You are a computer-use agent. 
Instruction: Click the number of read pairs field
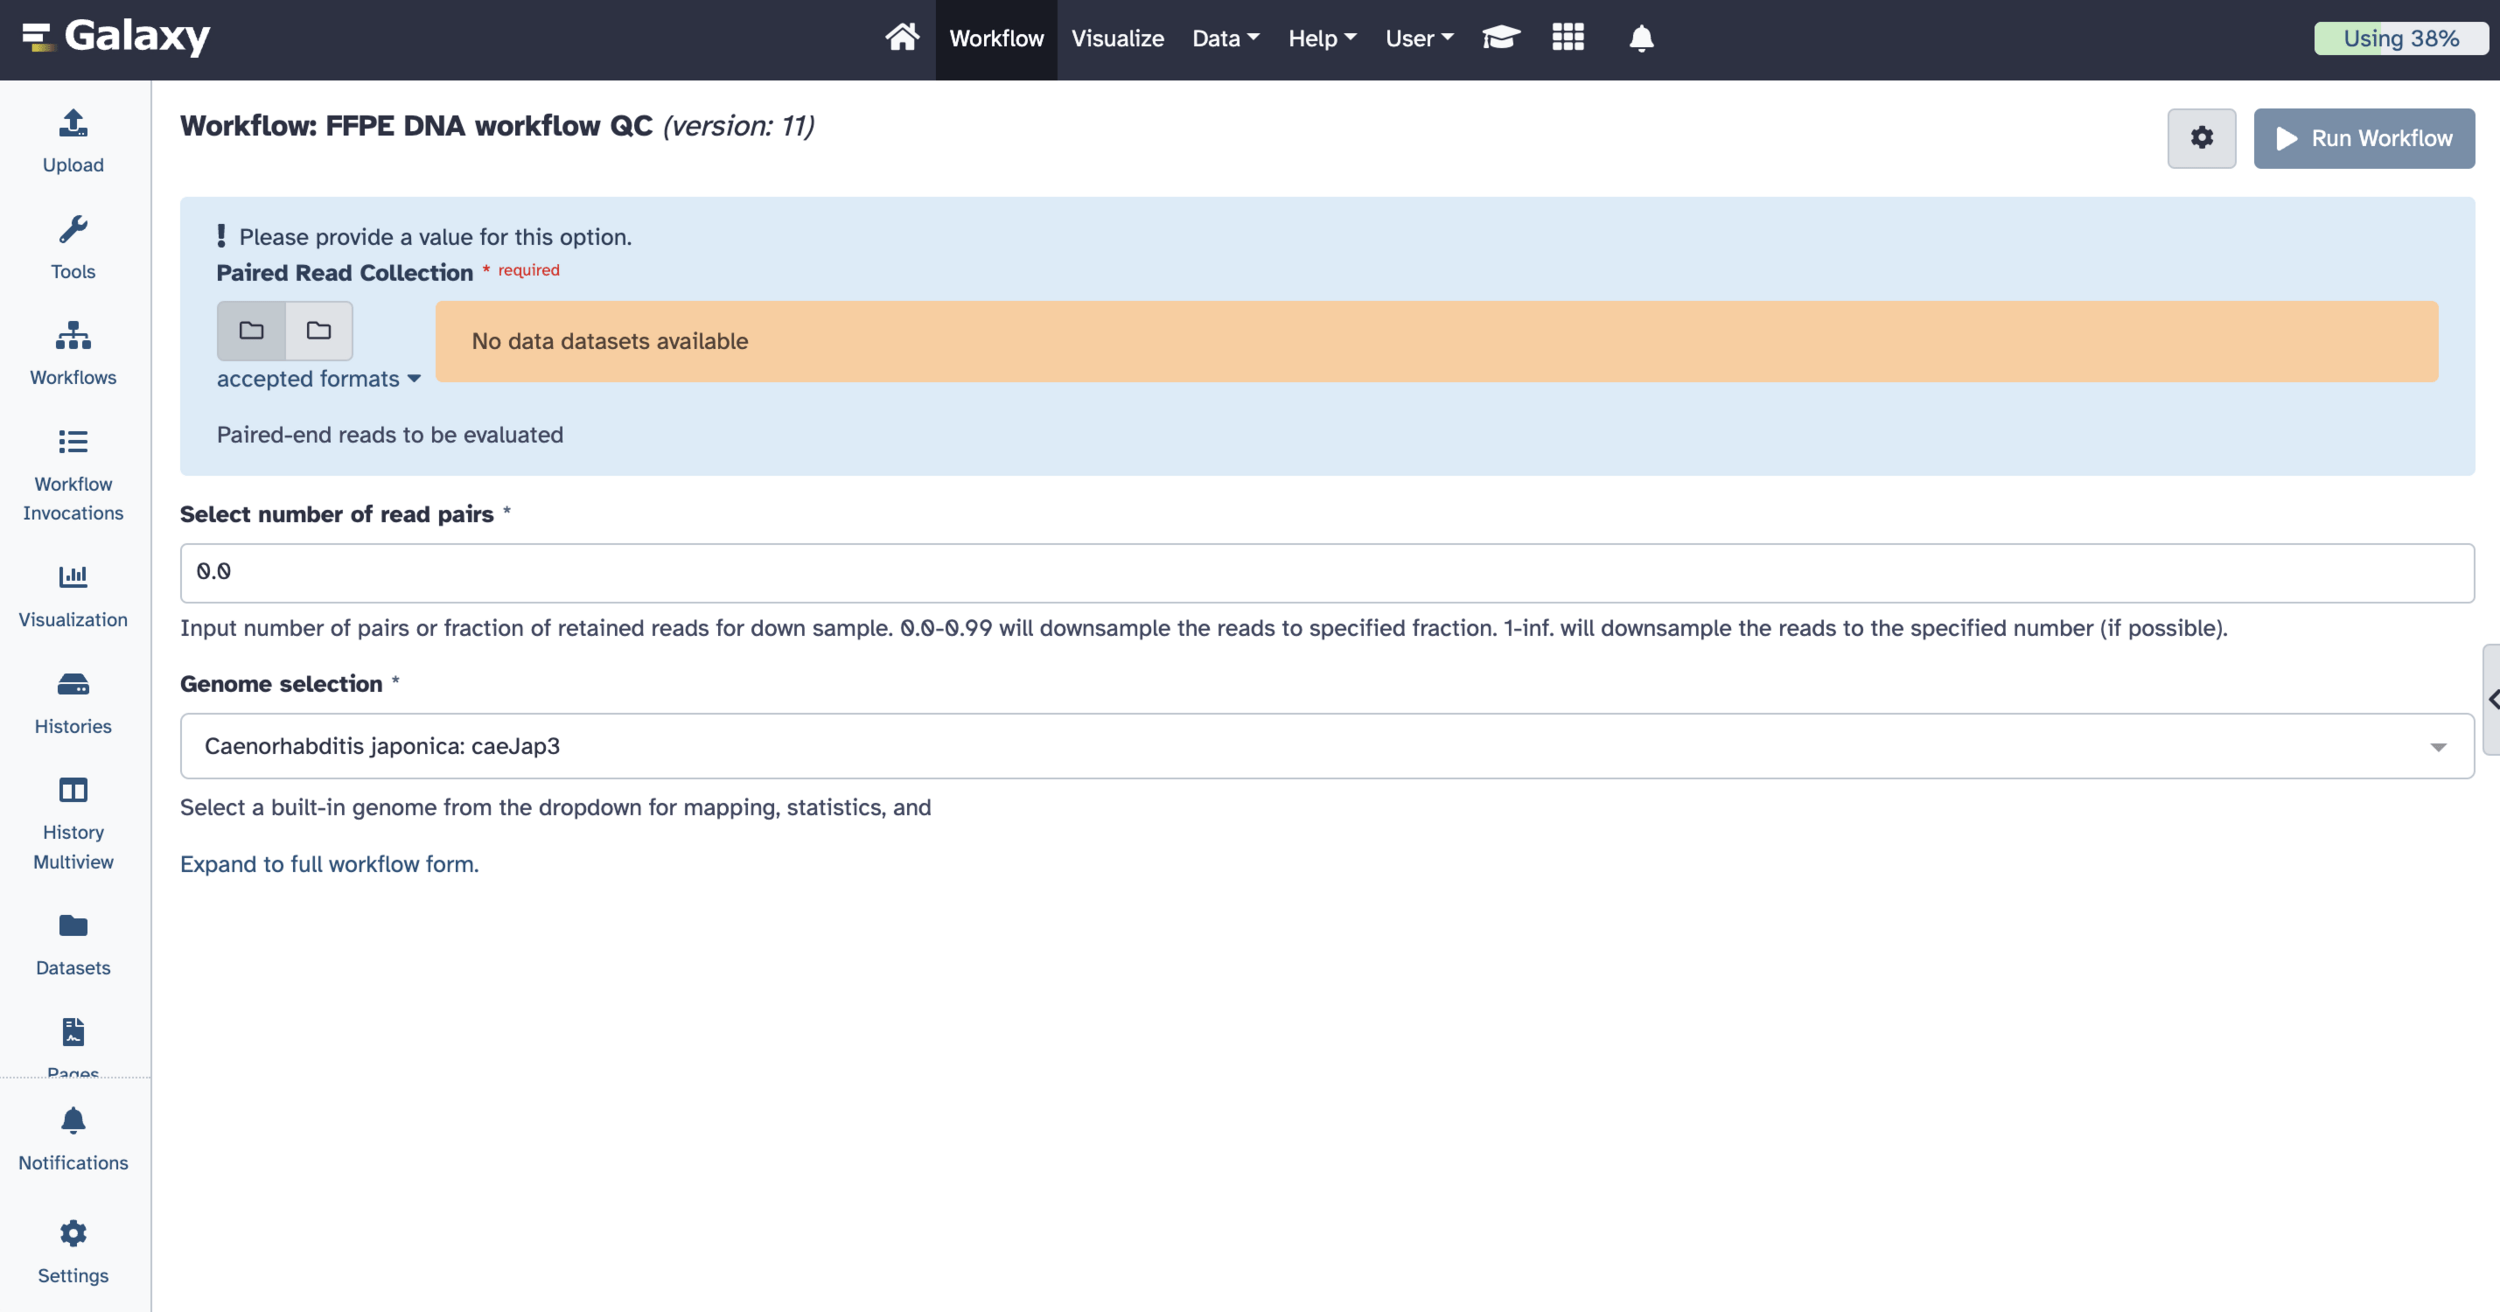click(x=1326, y=573)
